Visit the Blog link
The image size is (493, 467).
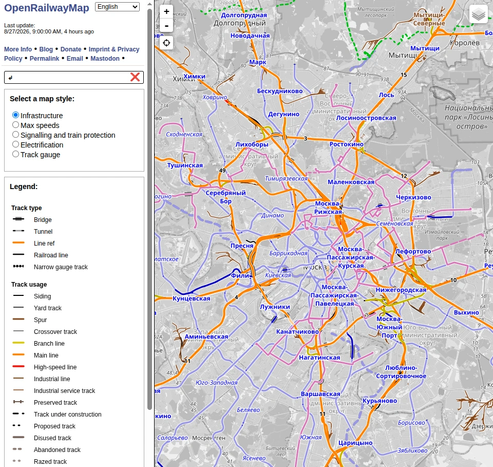pyautogui.click(x=46, y=49)
